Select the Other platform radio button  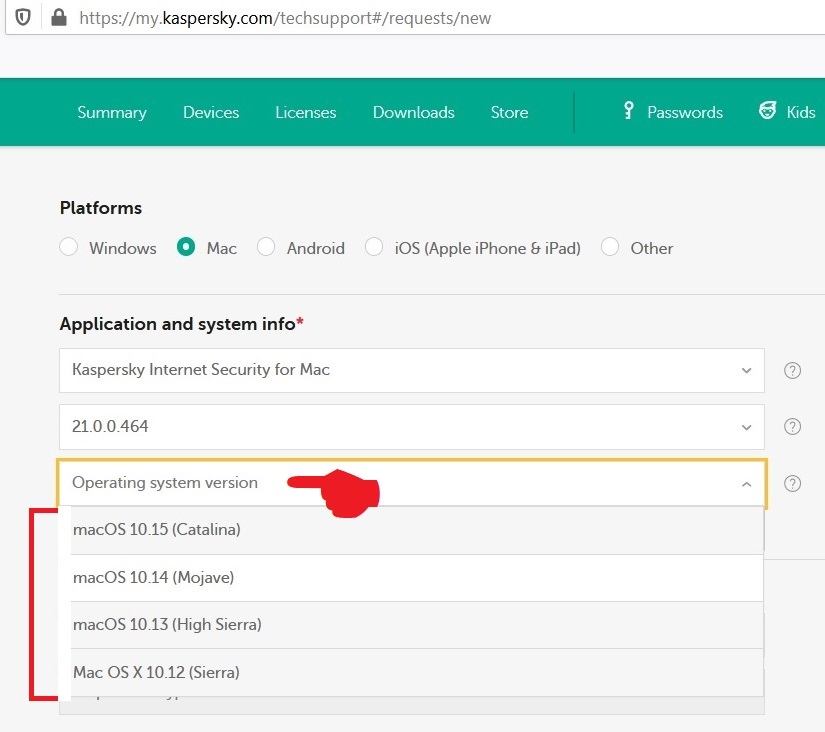pos(610,247)
